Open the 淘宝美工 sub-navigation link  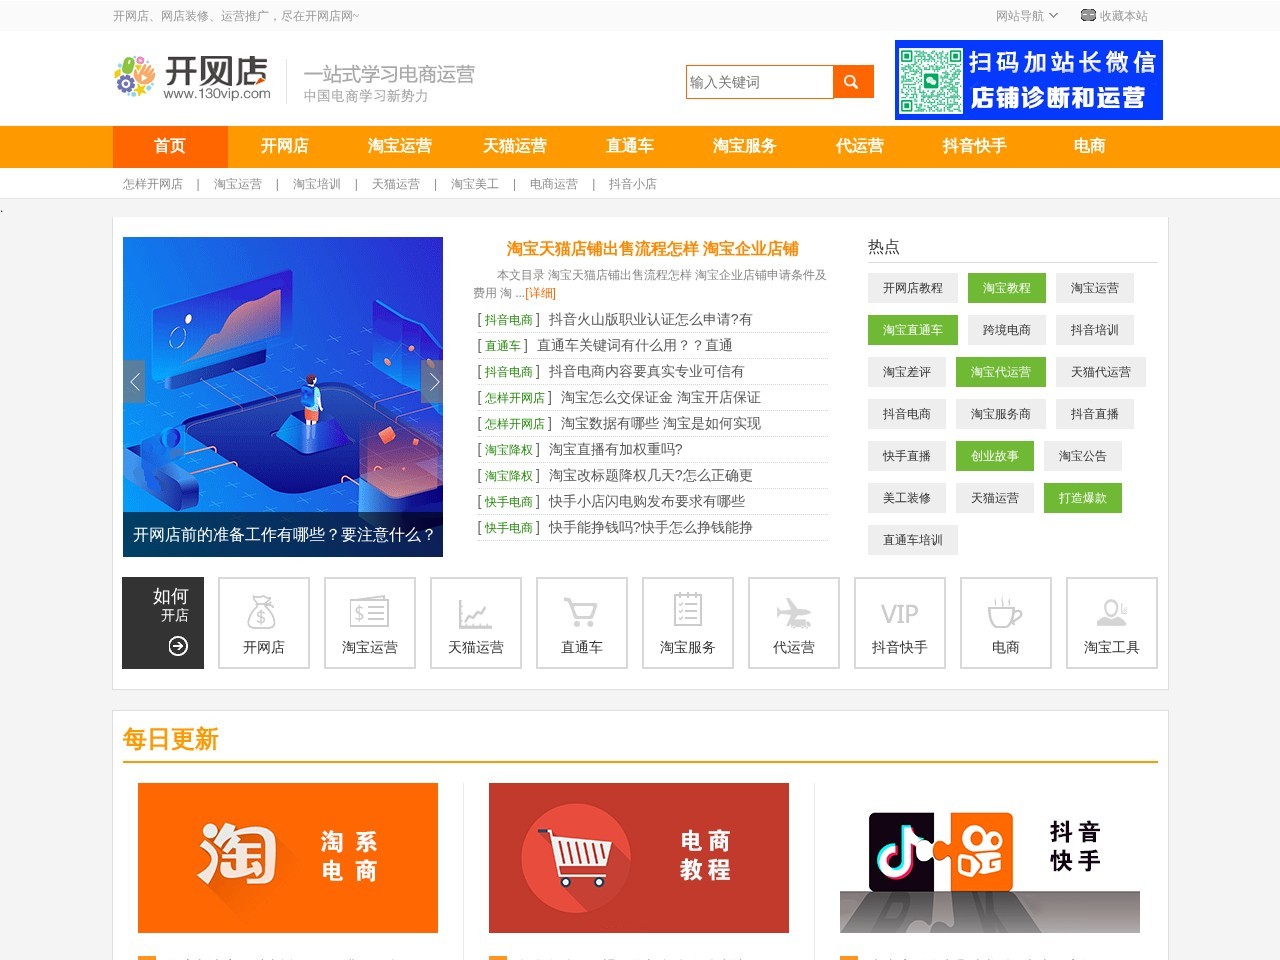click(x=475, y=184)
